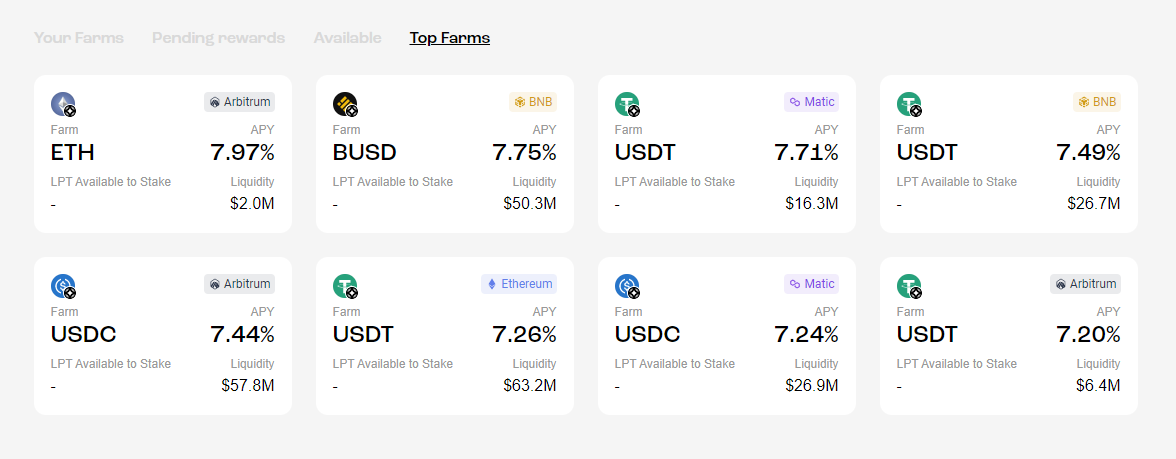
Task: Open the BUSD farm card with 7.75% APY
Action: (x=444, y=154)
